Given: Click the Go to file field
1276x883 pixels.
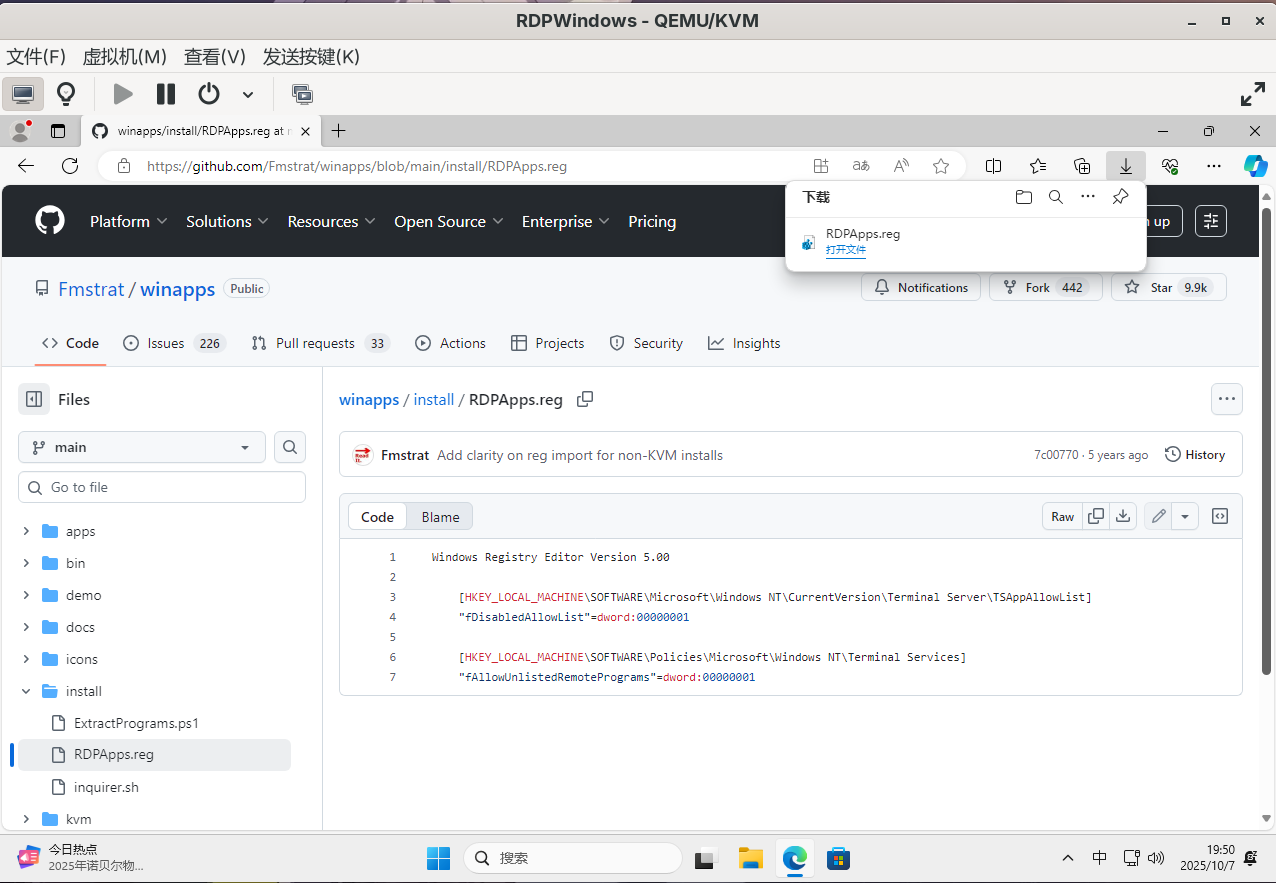Looking at the screenshot, I should 162,487.
